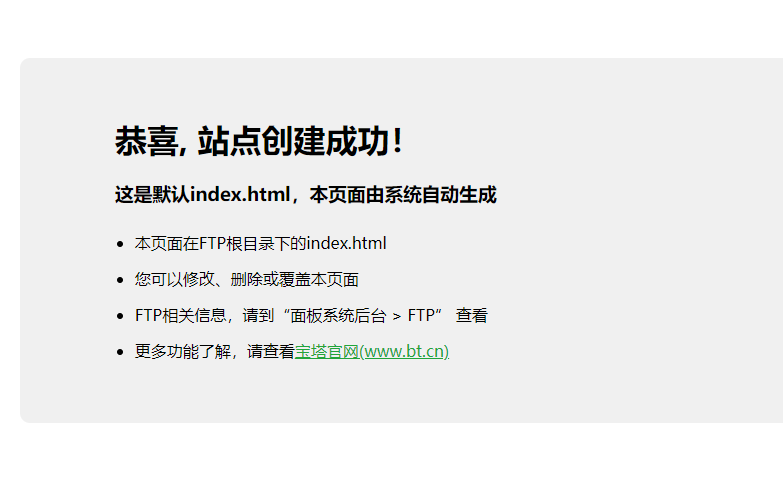
Task: Click 您可以修改、删除或覆盖本页面 text
Action: 247,280
